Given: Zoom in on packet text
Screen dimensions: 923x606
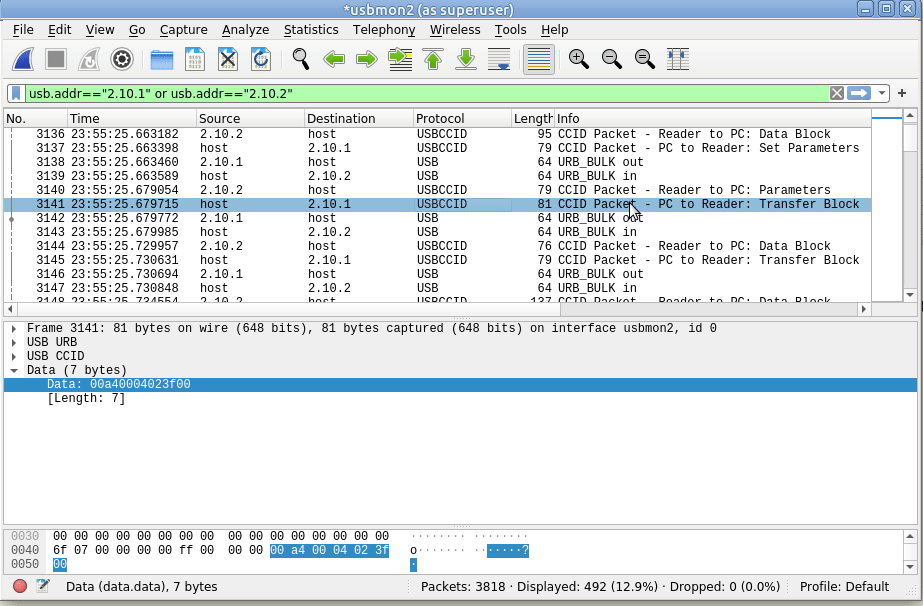Looking at the screenshot, I should coord(579,59).
